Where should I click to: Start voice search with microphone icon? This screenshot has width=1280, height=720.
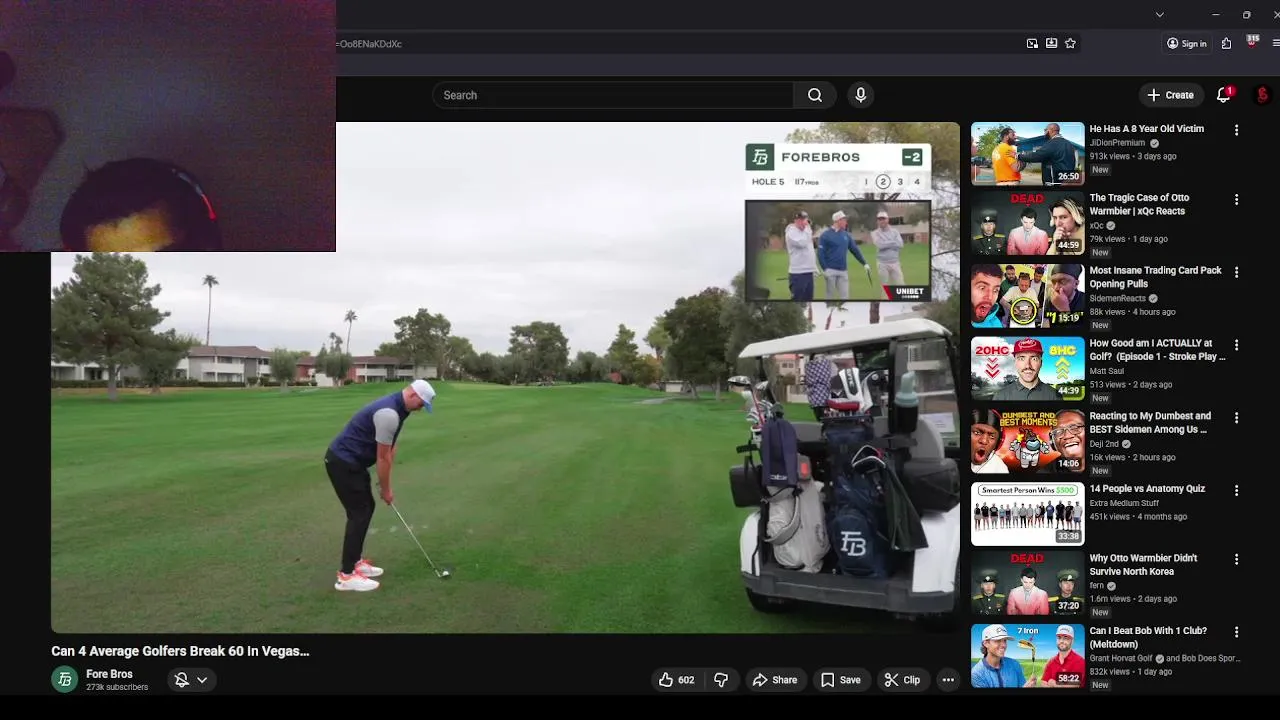pyautogui.click(x=860, y=95)
